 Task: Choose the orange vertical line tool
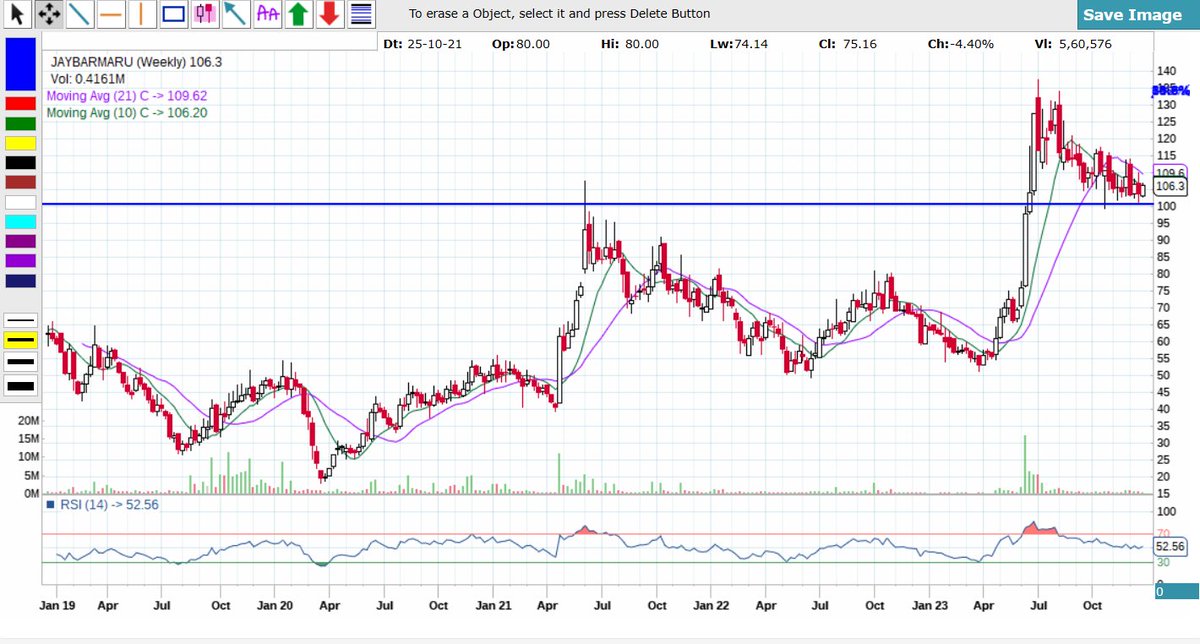click(x=142, y=14)
